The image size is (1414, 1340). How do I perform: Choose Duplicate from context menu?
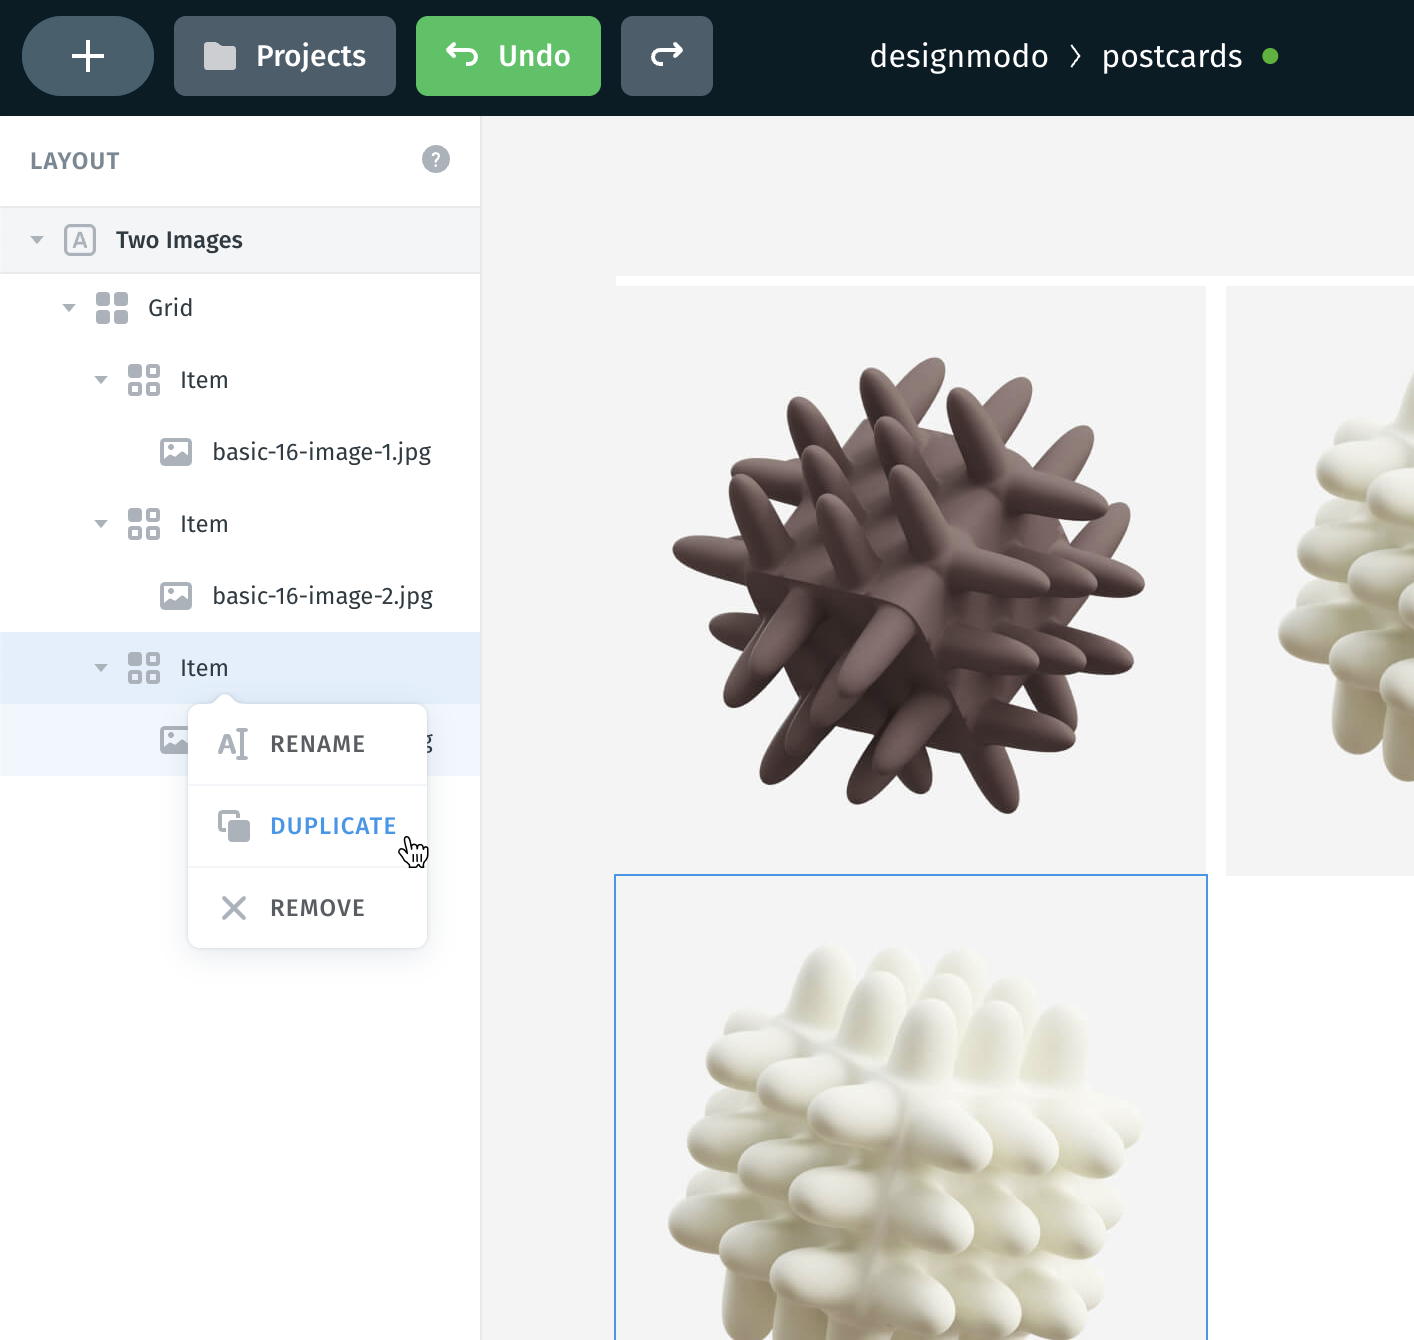coord(307,826)
